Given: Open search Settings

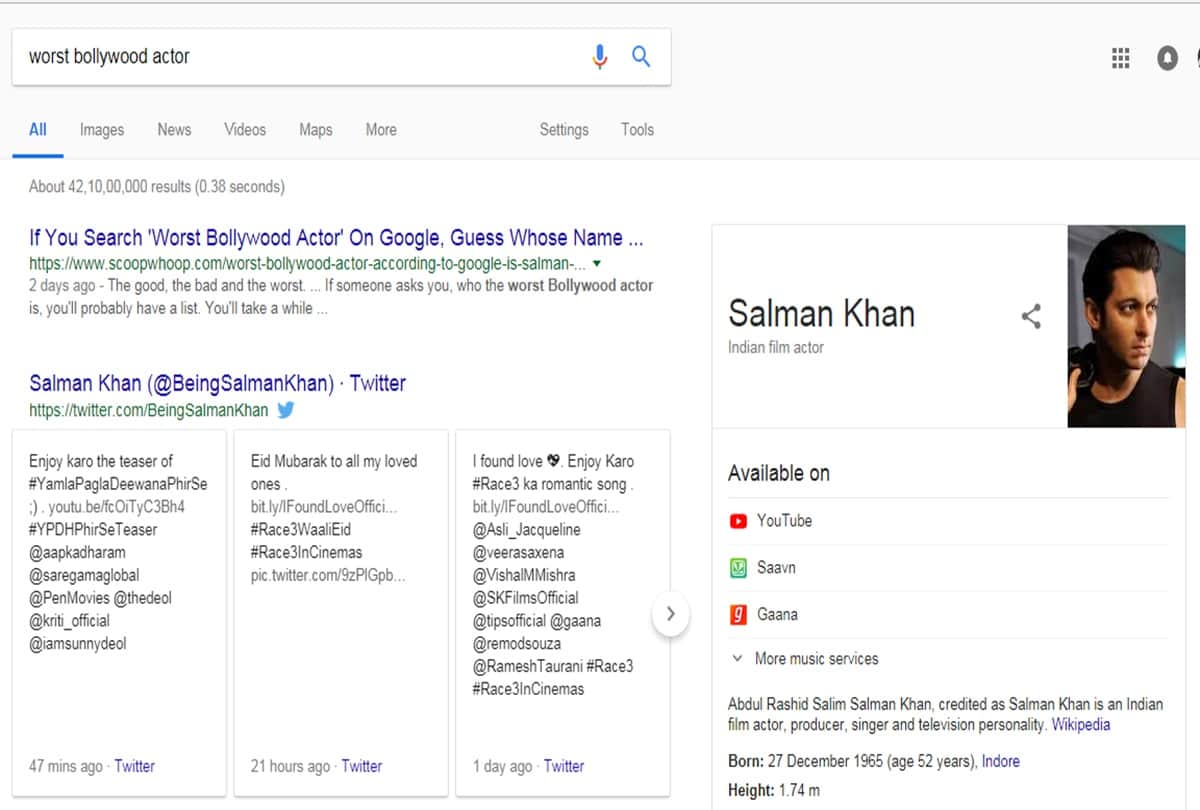Looking at the screenshot, I should pyautogui.click(x=564, y=130).
